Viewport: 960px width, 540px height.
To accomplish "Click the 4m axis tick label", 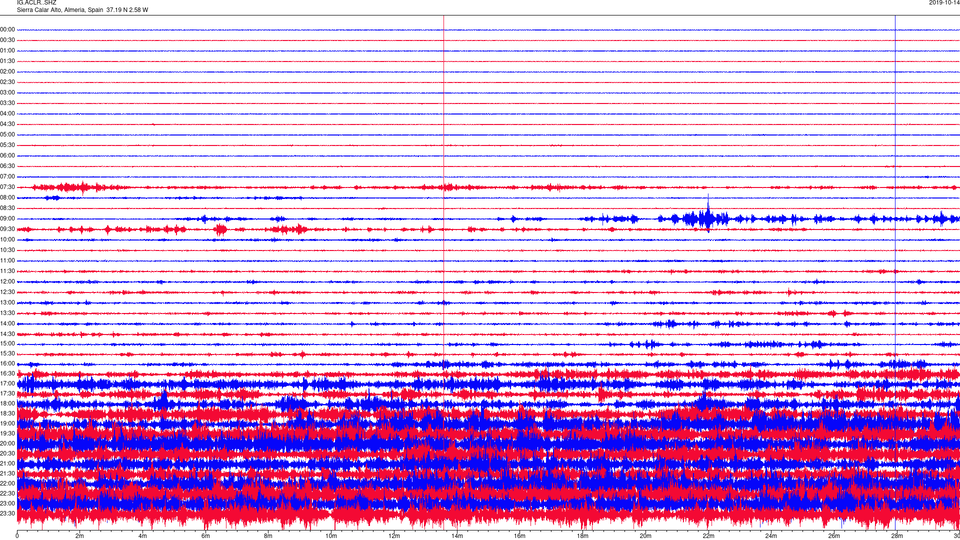I will pos(143,536).
